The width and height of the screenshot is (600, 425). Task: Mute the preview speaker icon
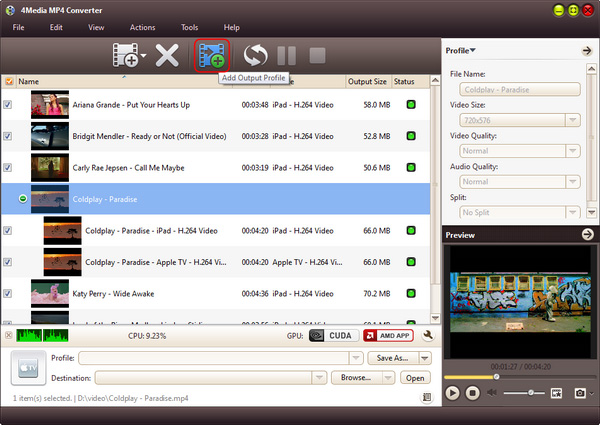point(492,392)
